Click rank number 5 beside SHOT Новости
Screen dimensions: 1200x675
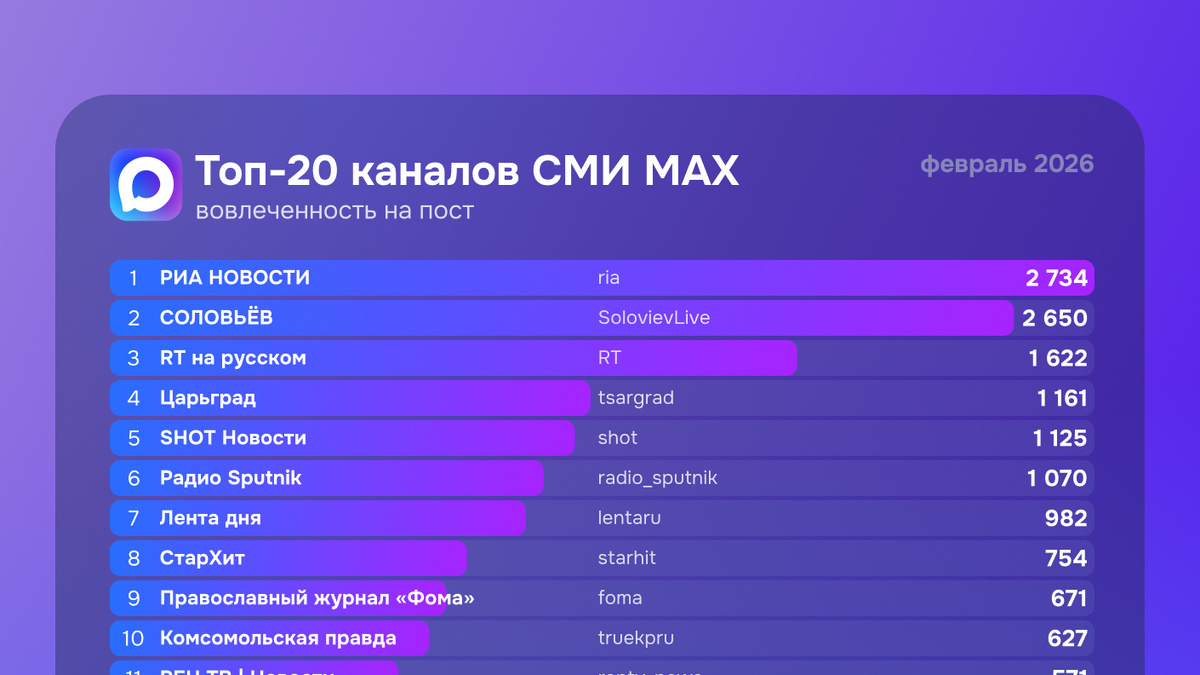(134, 438)
